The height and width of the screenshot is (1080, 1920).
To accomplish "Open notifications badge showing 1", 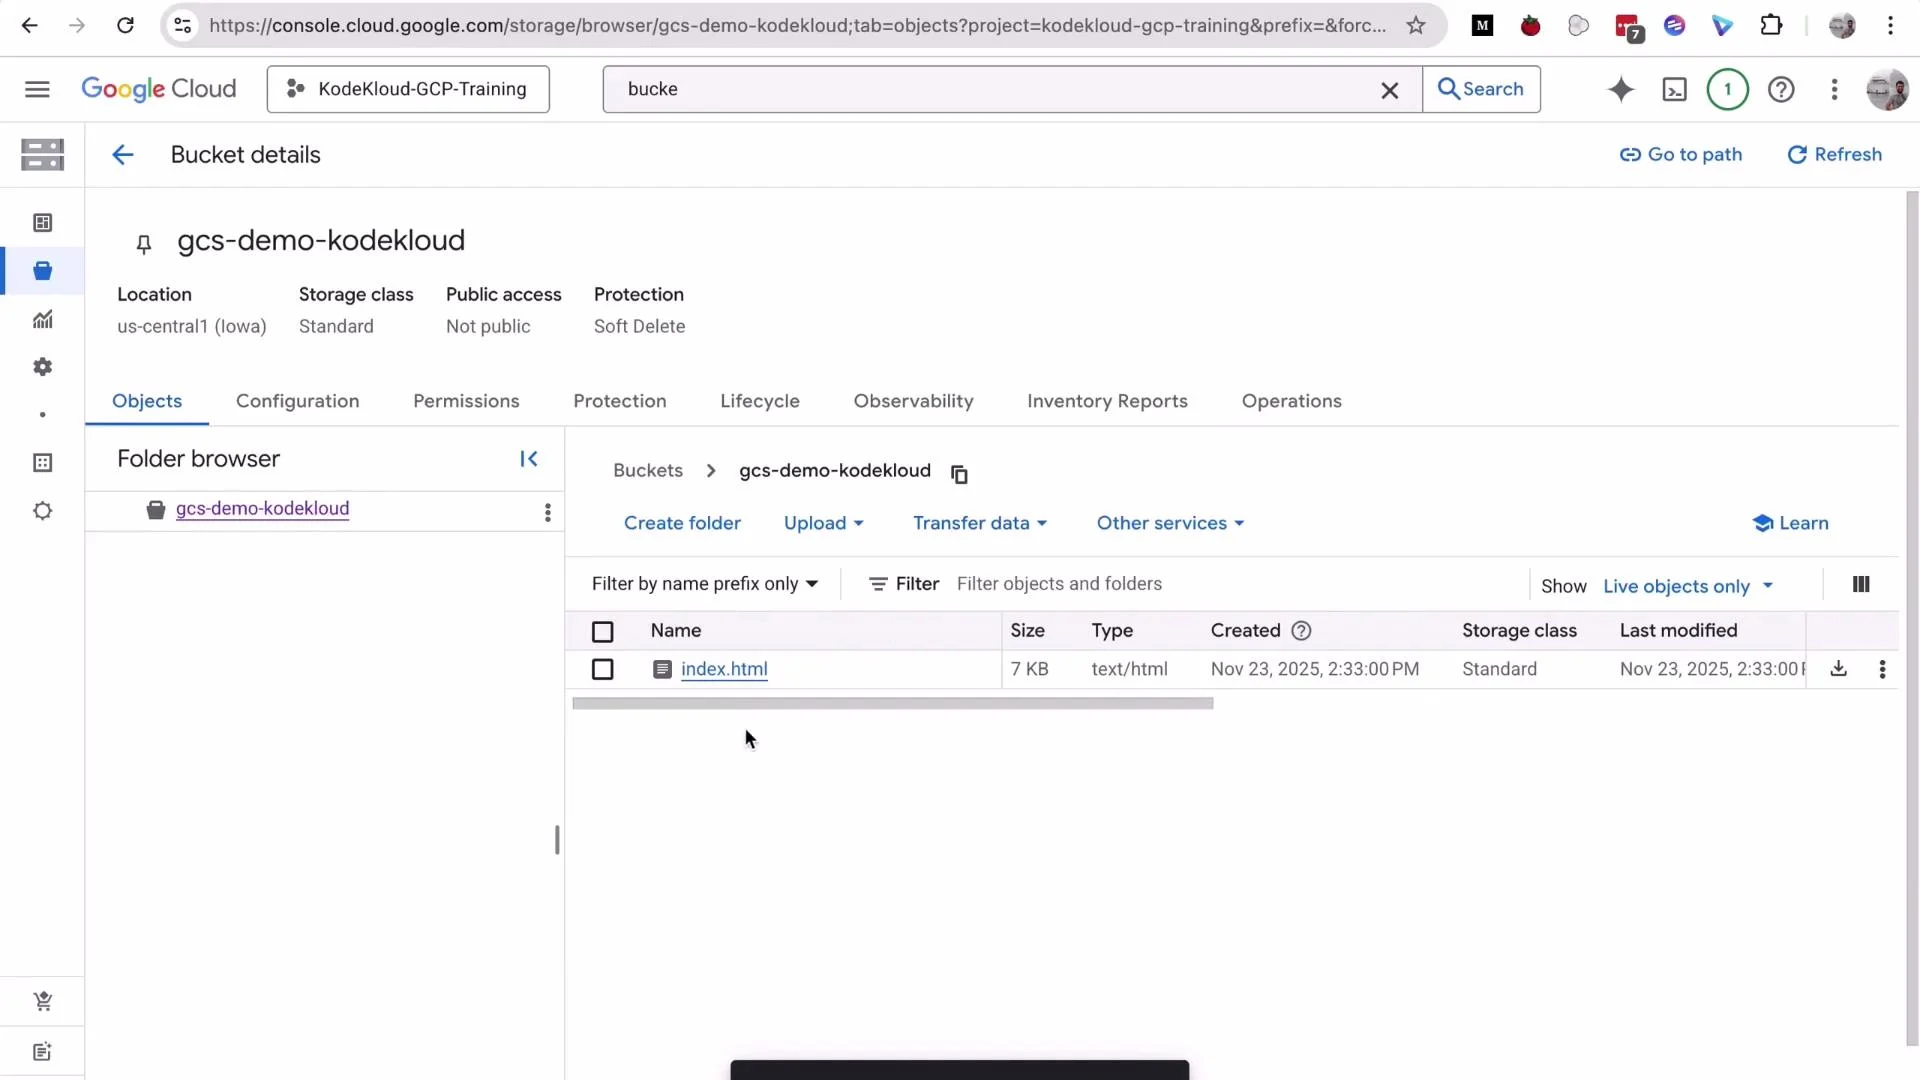I will click(1727, 90).
